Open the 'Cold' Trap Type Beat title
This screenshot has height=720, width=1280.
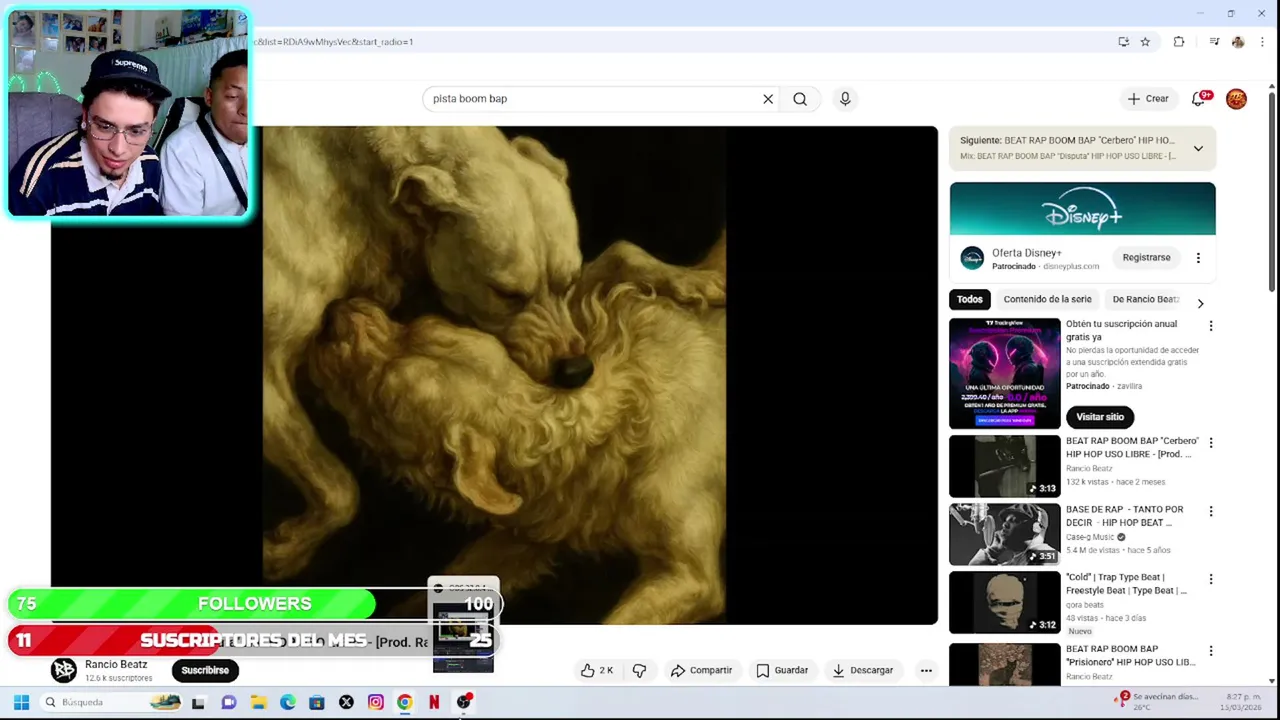point(1127,584)
